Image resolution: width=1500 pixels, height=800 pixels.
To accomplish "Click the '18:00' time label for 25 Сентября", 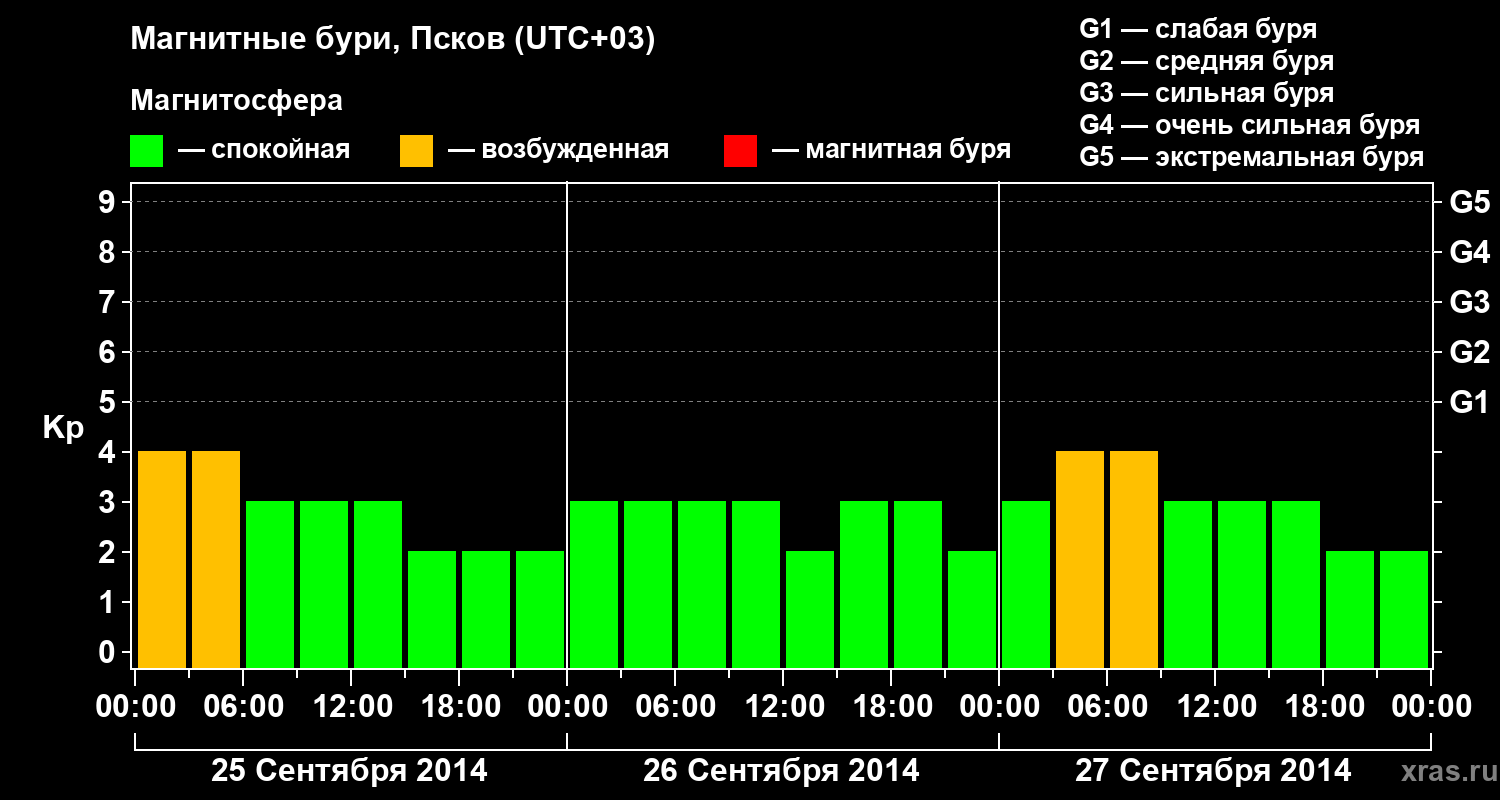I will [x=459, y=707].
